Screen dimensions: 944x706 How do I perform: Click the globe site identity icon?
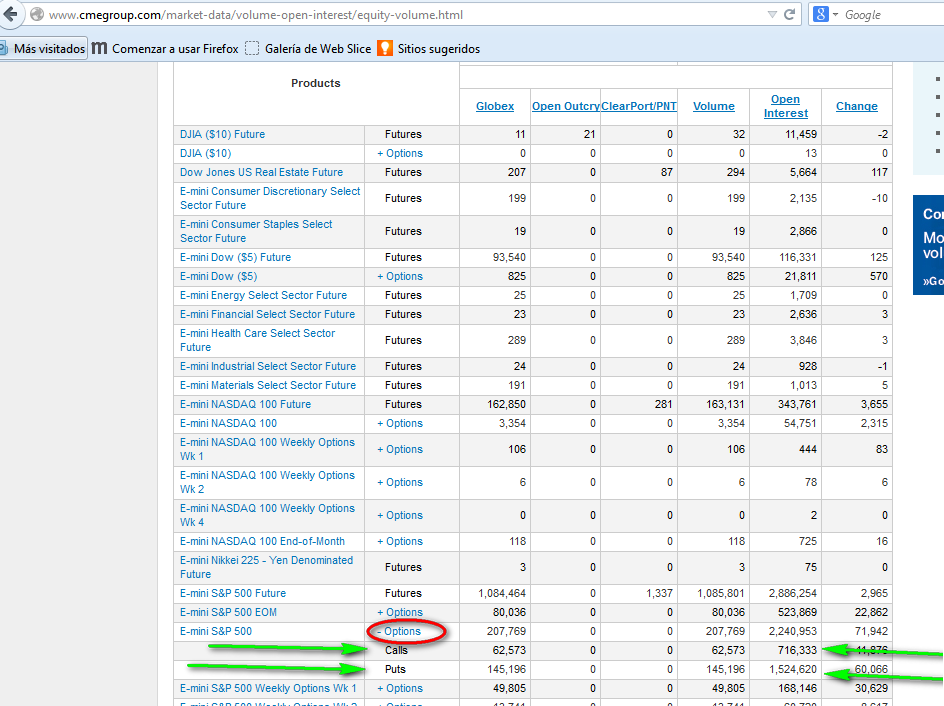tap(37, 15)
